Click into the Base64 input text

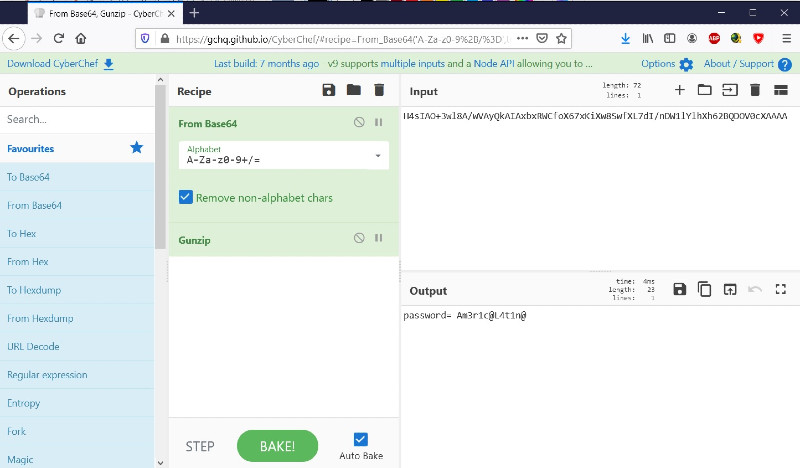point(595,116)
